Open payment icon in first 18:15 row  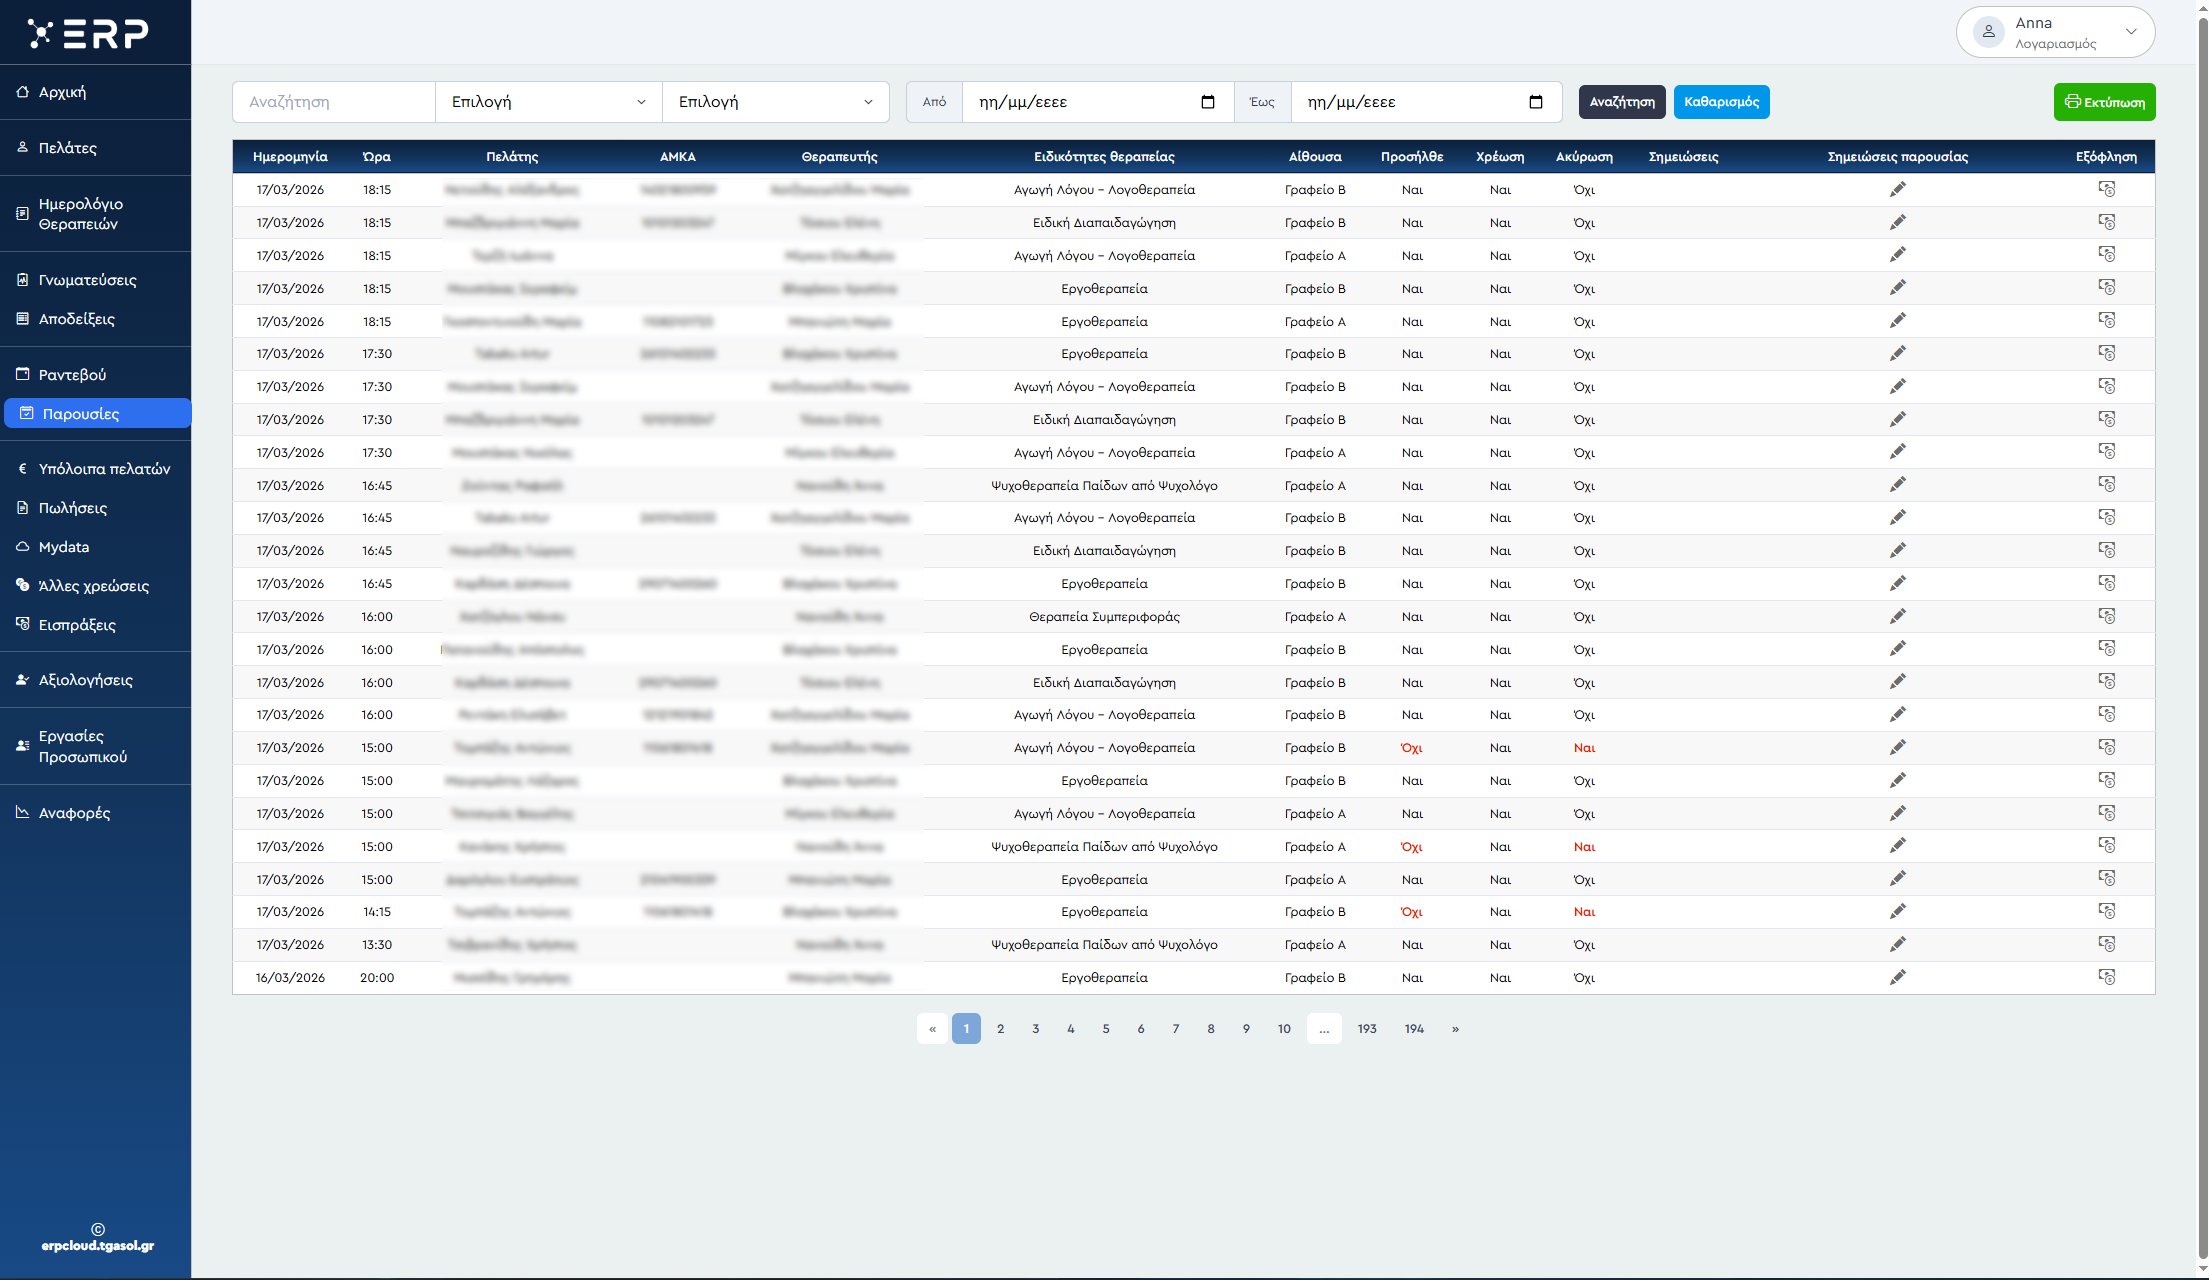tap(2107, 189)
